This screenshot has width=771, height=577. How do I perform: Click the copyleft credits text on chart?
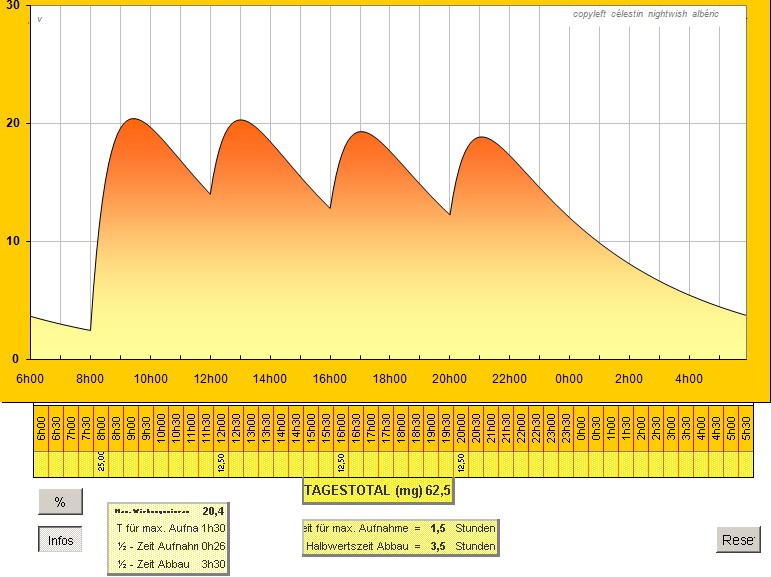pyautogui.click(x=645, y=14)
